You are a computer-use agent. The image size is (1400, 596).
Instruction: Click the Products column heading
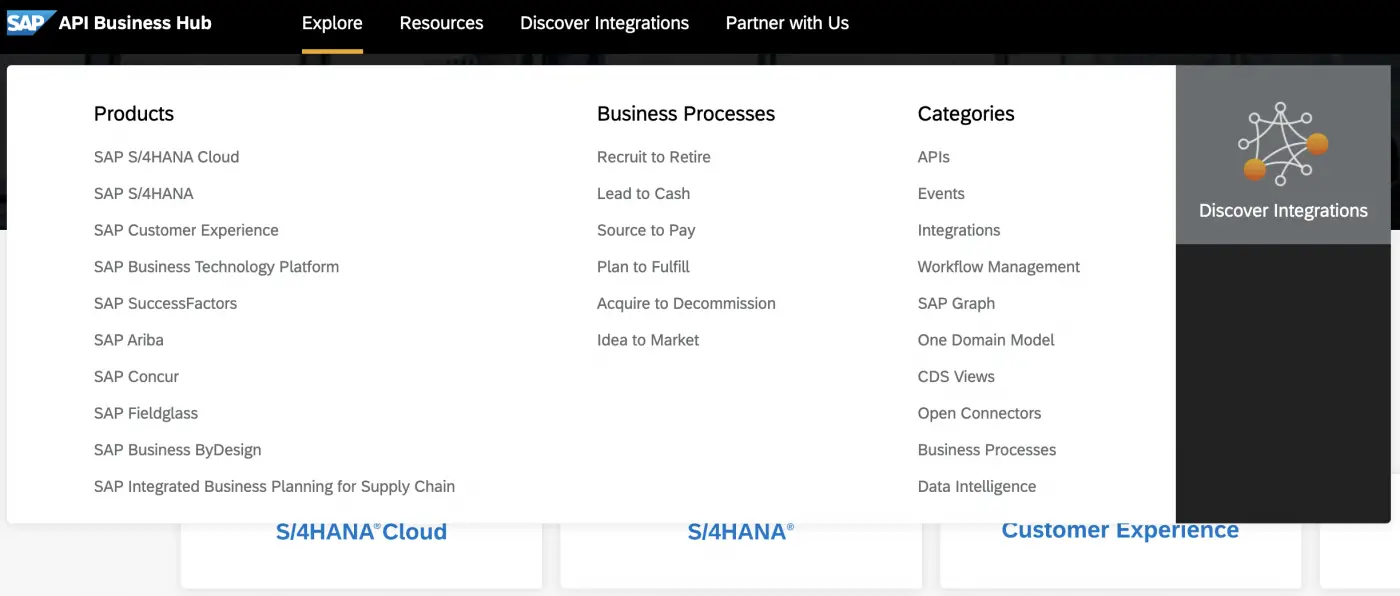[x=134, y=114]
